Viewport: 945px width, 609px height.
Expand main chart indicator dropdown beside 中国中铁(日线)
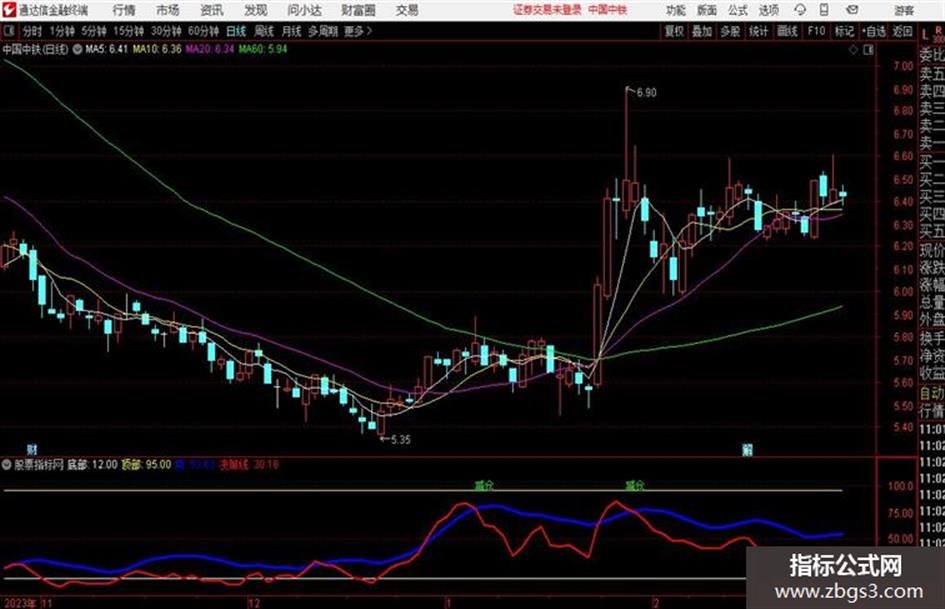[x=77, y=49]
